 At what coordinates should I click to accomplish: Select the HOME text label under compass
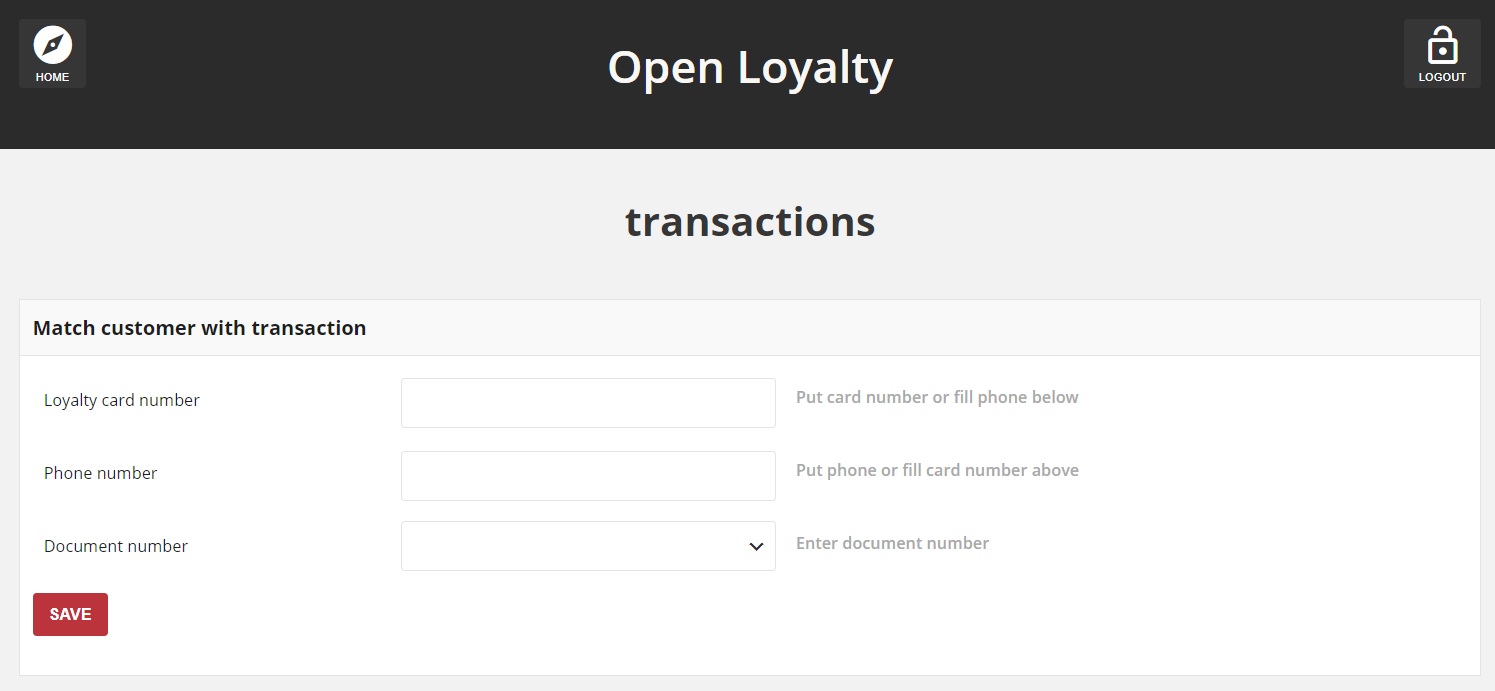52,77
